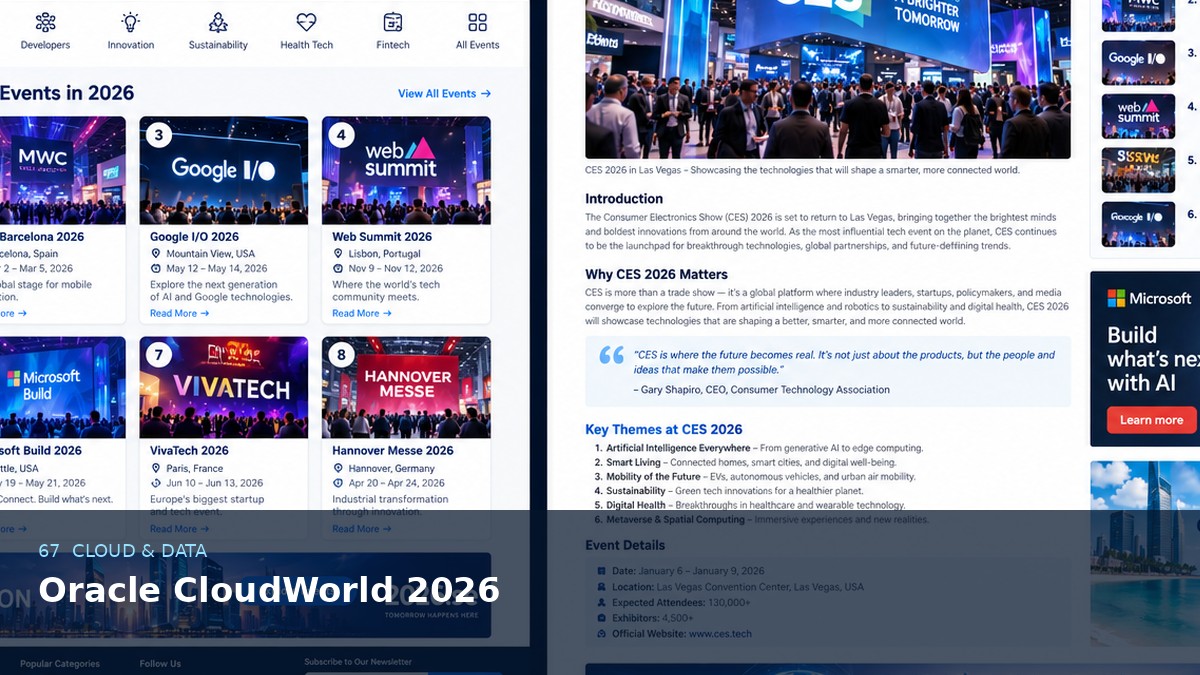
Task: Click the calendar icon beside Jun 10 – Jun 13
Action: click(155, 483)
